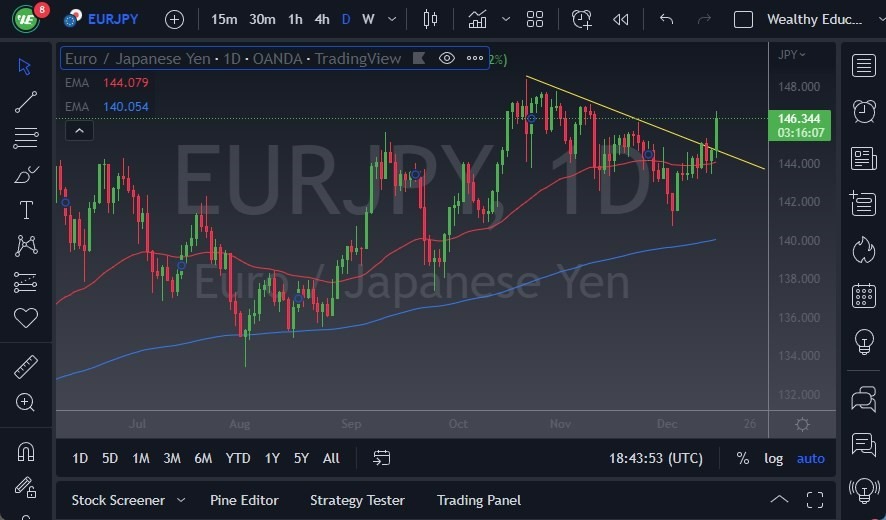Open the go to date calendar

381,458
